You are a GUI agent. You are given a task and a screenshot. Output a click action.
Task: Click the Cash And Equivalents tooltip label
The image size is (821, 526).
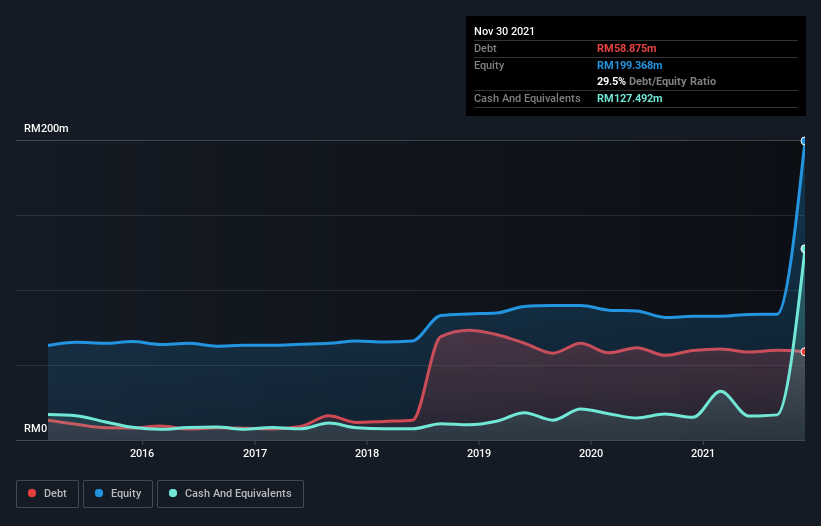(x=527, y=98)
